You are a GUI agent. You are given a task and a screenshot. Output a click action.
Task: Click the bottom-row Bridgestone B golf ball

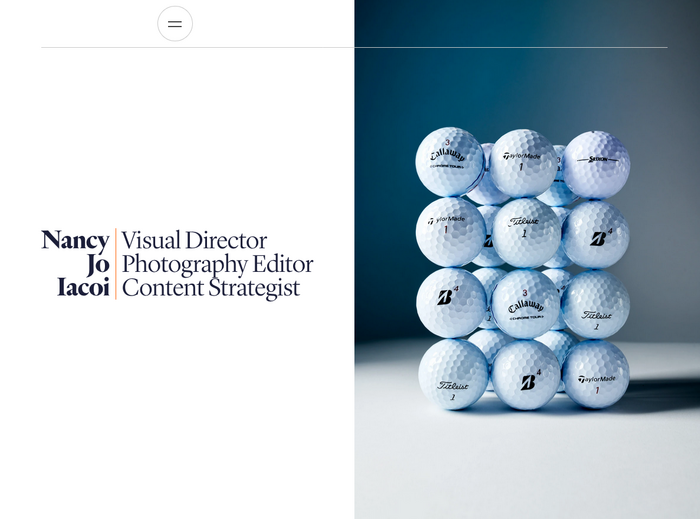526,375
